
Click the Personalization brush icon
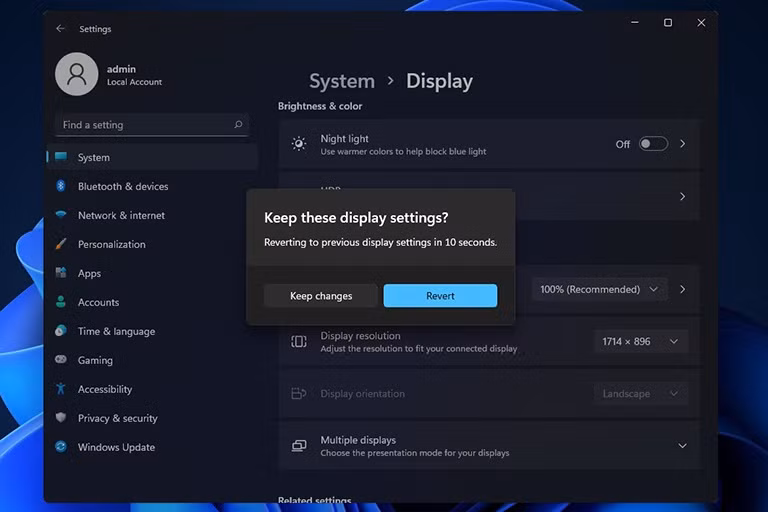[x=61, y=244]
